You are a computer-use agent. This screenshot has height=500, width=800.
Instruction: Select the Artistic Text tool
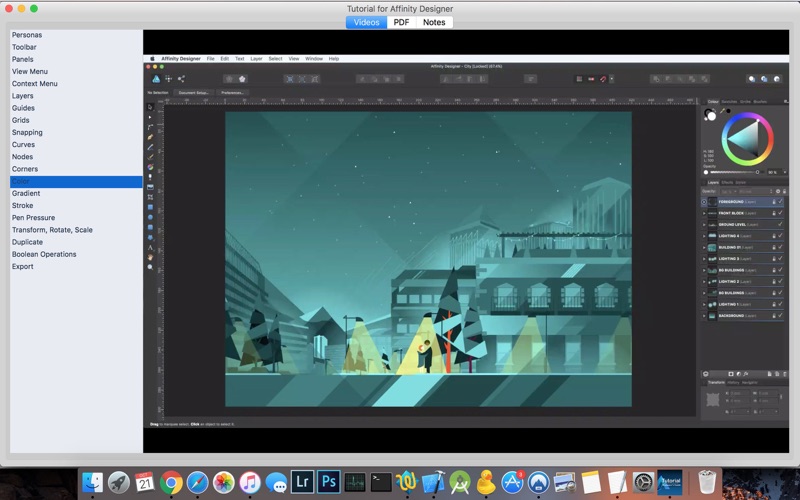150,247
